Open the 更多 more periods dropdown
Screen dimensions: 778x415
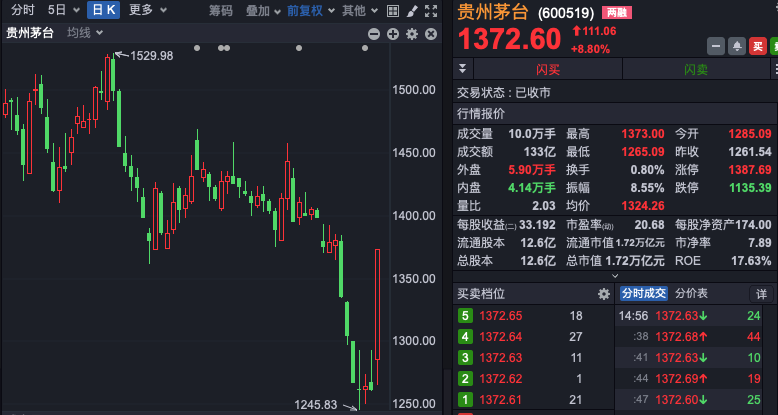pyautogui.click(x=148, y=10)
